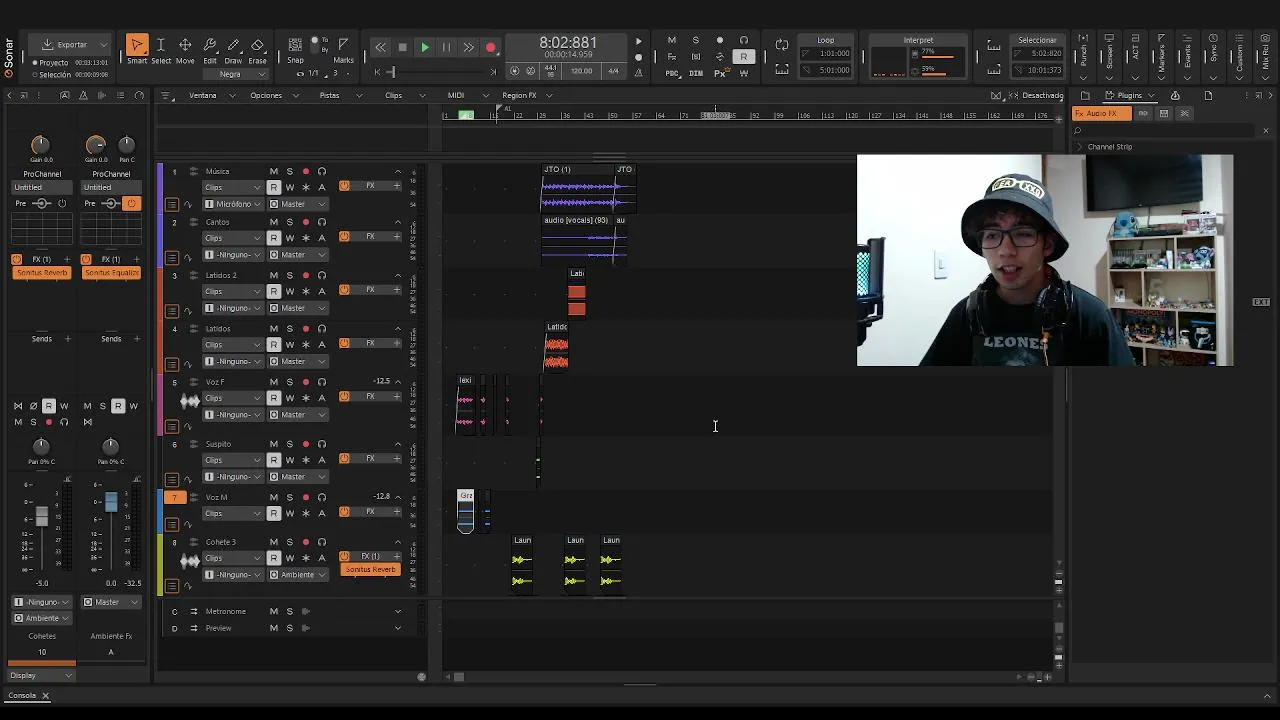
Task: Toggle the Loop on/off icon
Action: (x=782, y=45)
